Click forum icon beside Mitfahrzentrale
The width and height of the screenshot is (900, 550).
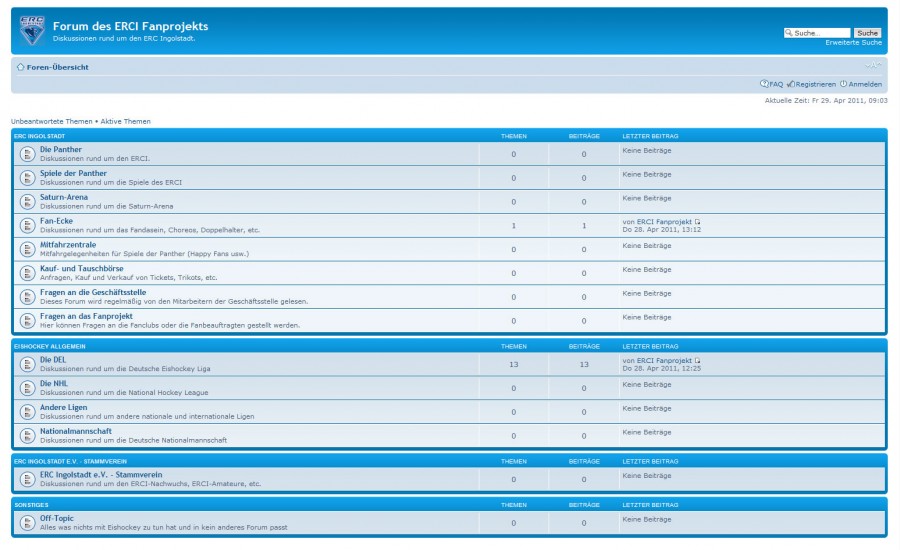point(27,249)
